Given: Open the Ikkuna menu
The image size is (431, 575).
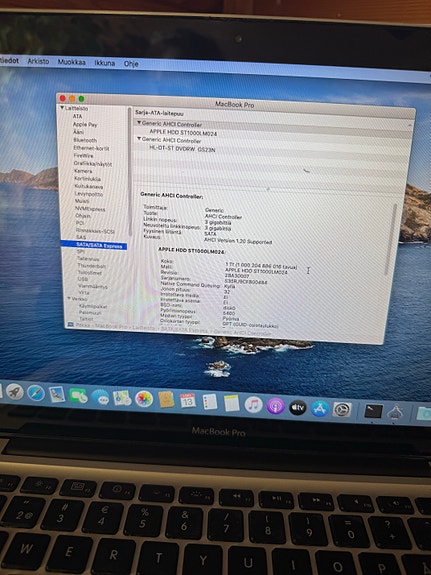Looking at the screenshot, I should click(x=105, y=63).
